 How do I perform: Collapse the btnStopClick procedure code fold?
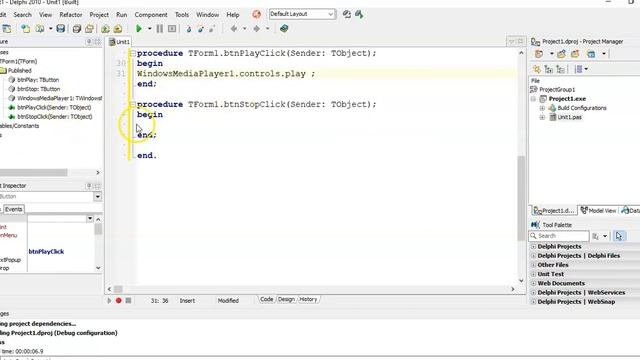133,104
